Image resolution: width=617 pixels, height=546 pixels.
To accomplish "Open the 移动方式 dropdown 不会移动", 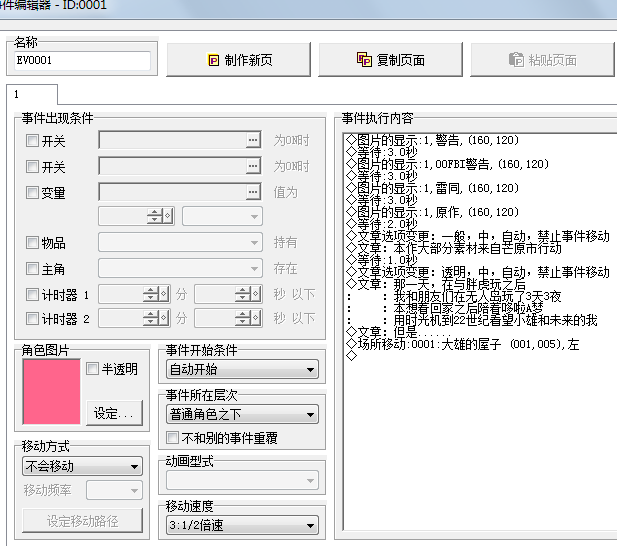I will coord(83,466).
